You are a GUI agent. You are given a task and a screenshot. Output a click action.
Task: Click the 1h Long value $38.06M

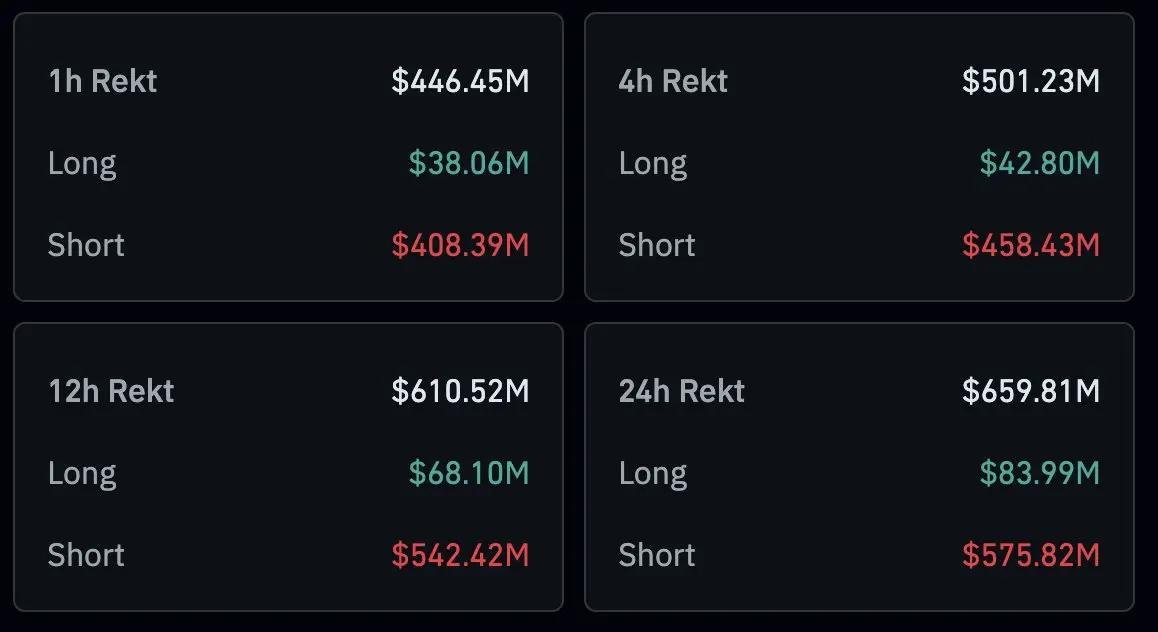469,163
